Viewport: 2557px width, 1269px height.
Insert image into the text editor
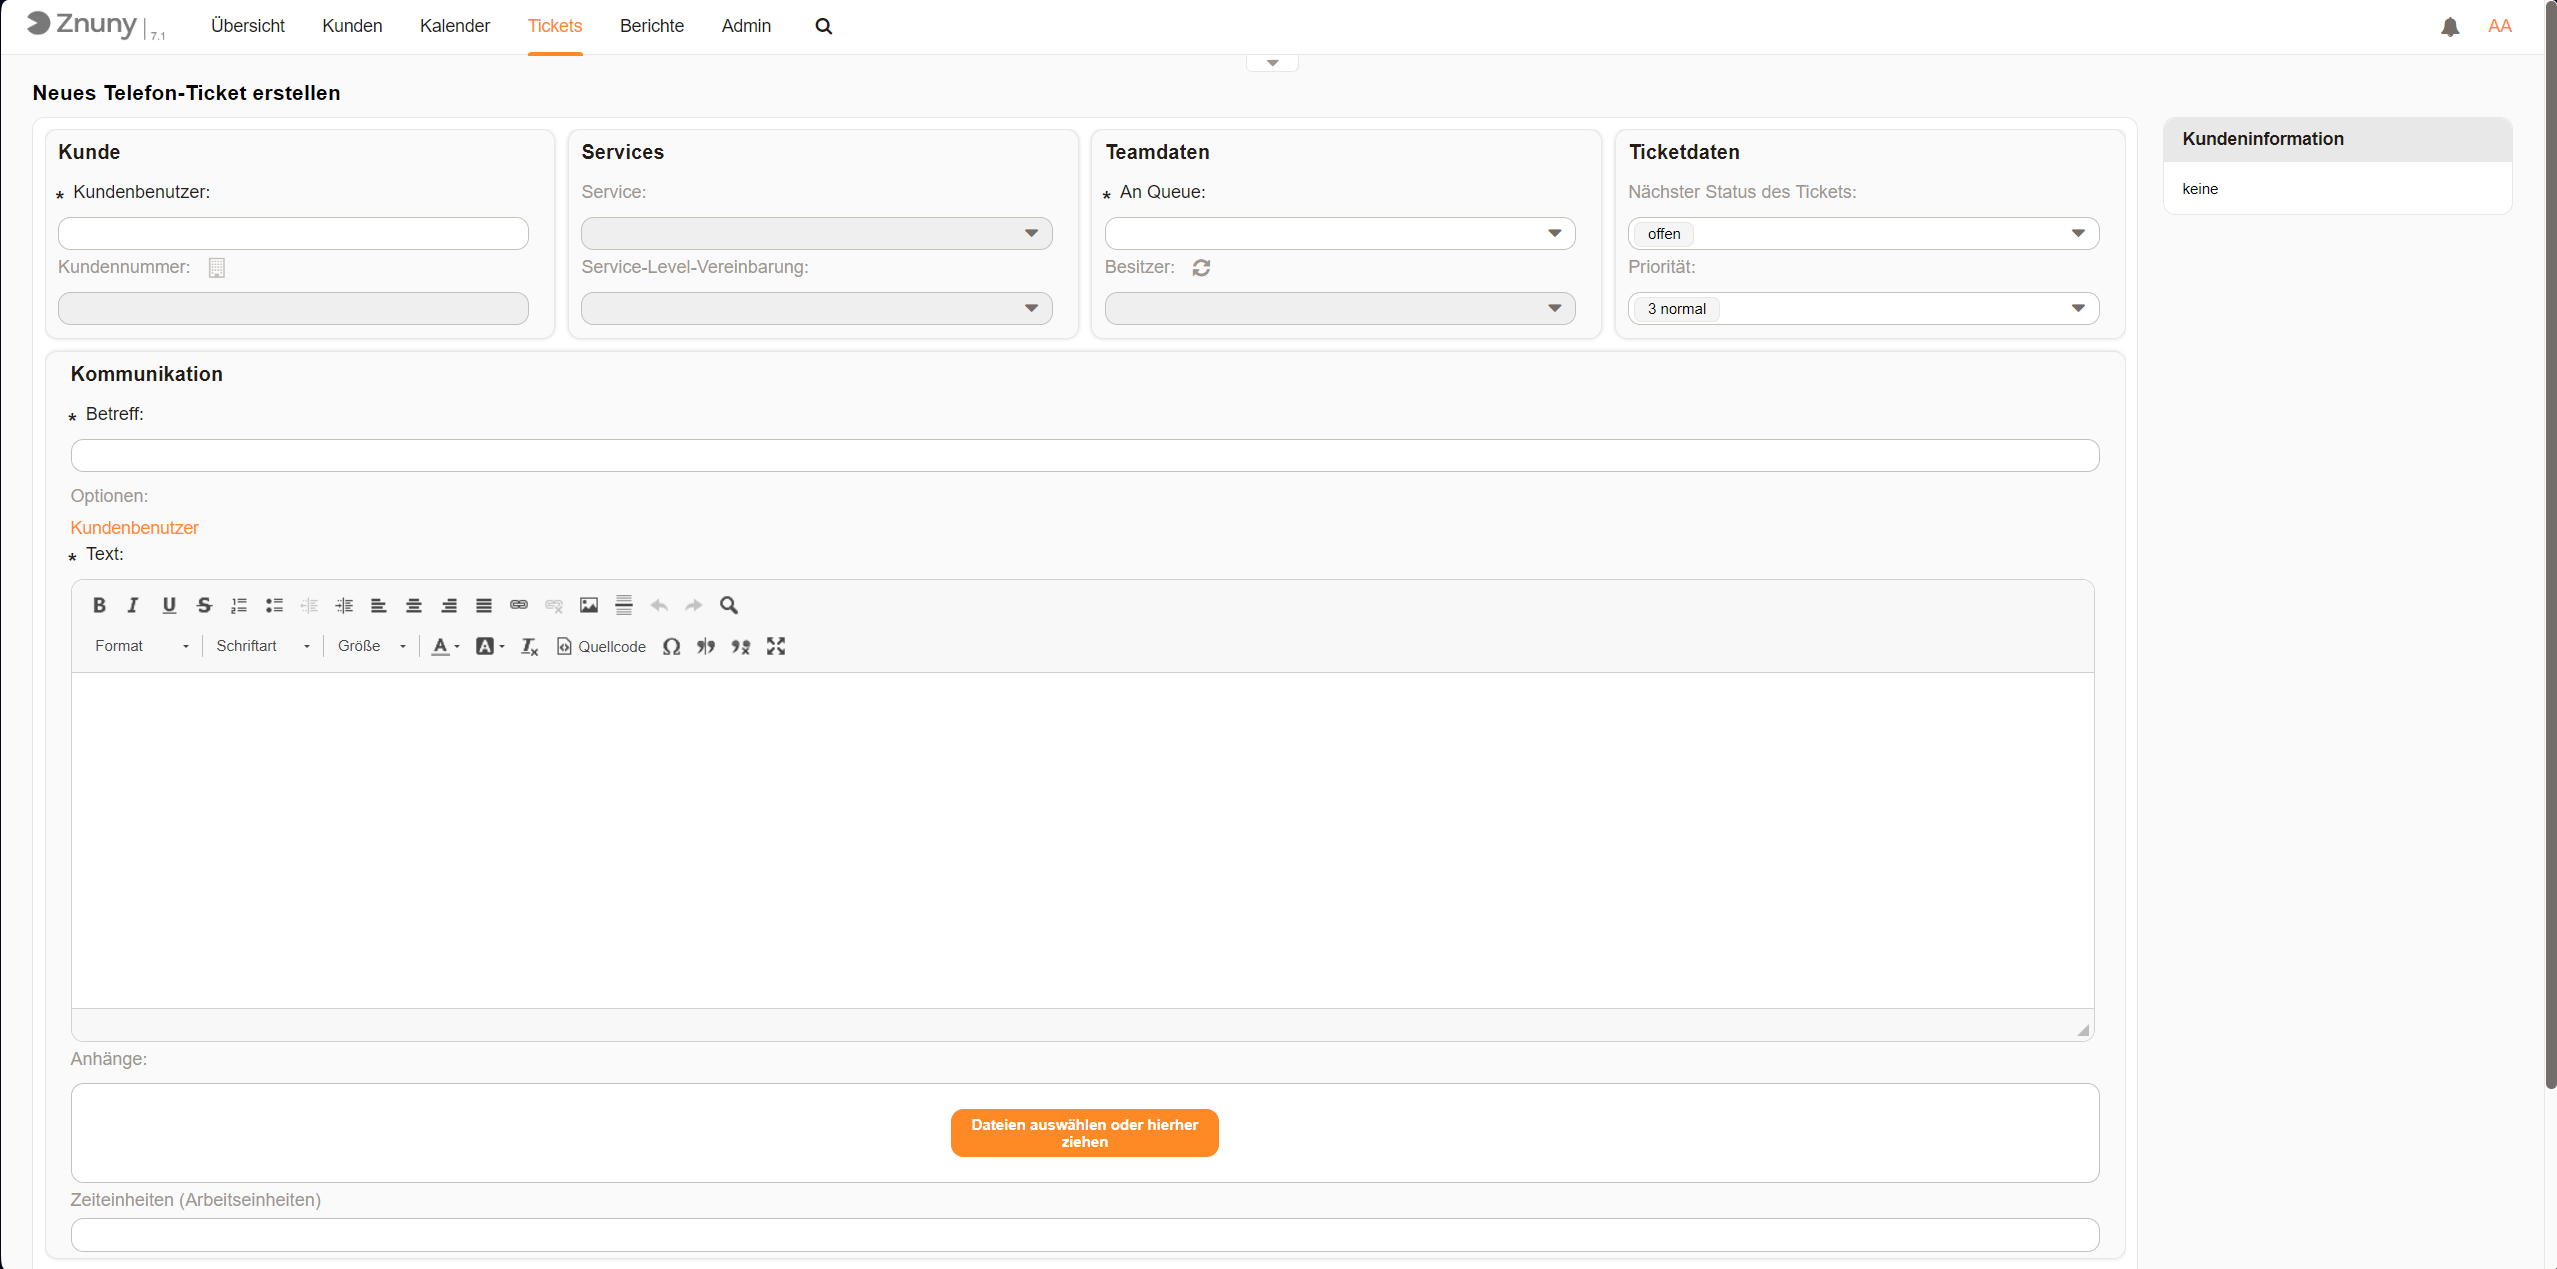point(589,605)
